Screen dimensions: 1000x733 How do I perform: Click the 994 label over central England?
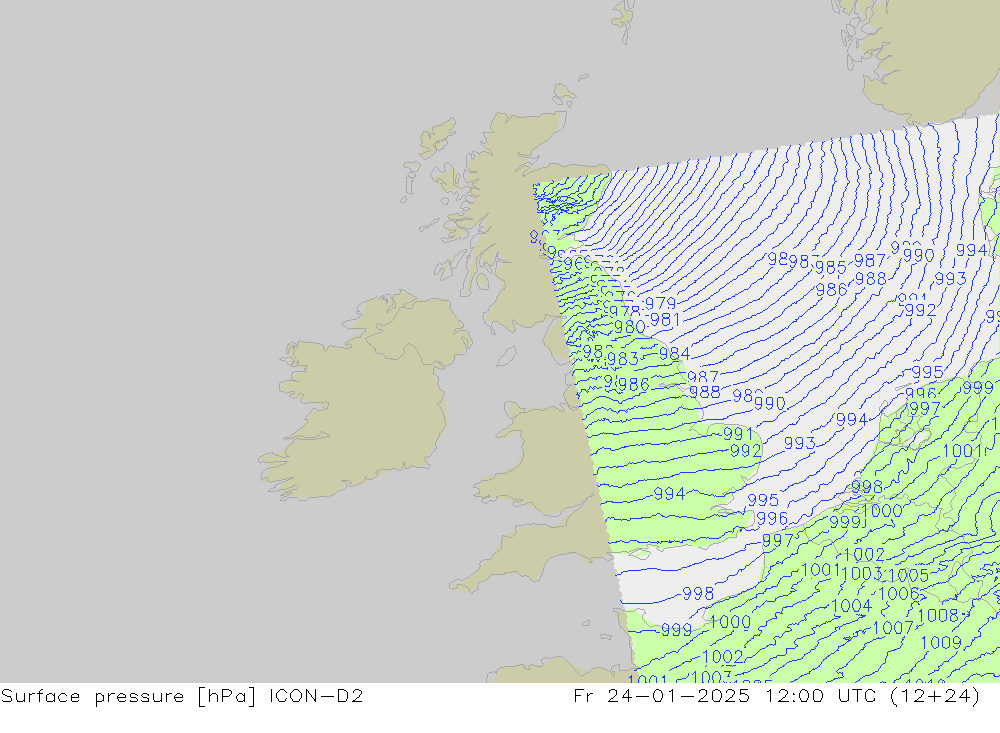tap(669, 494)
